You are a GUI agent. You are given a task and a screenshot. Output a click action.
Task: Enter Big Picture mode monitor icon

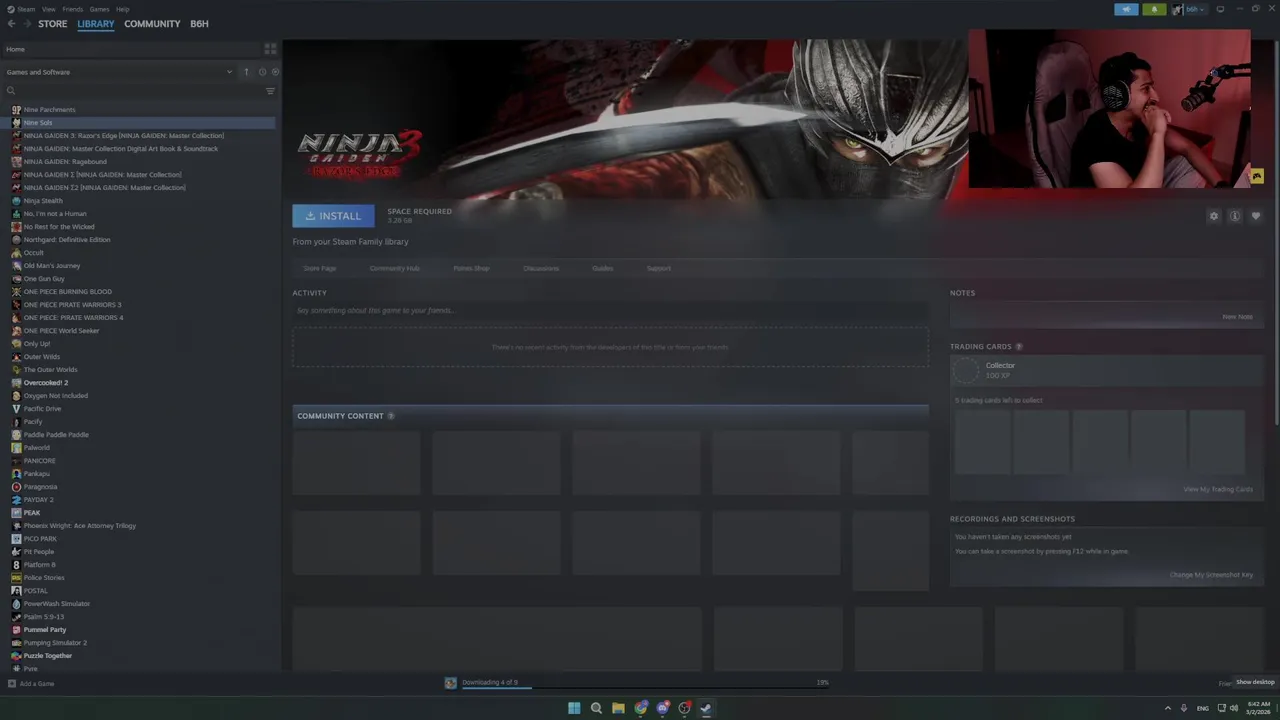click(1220, 9)
